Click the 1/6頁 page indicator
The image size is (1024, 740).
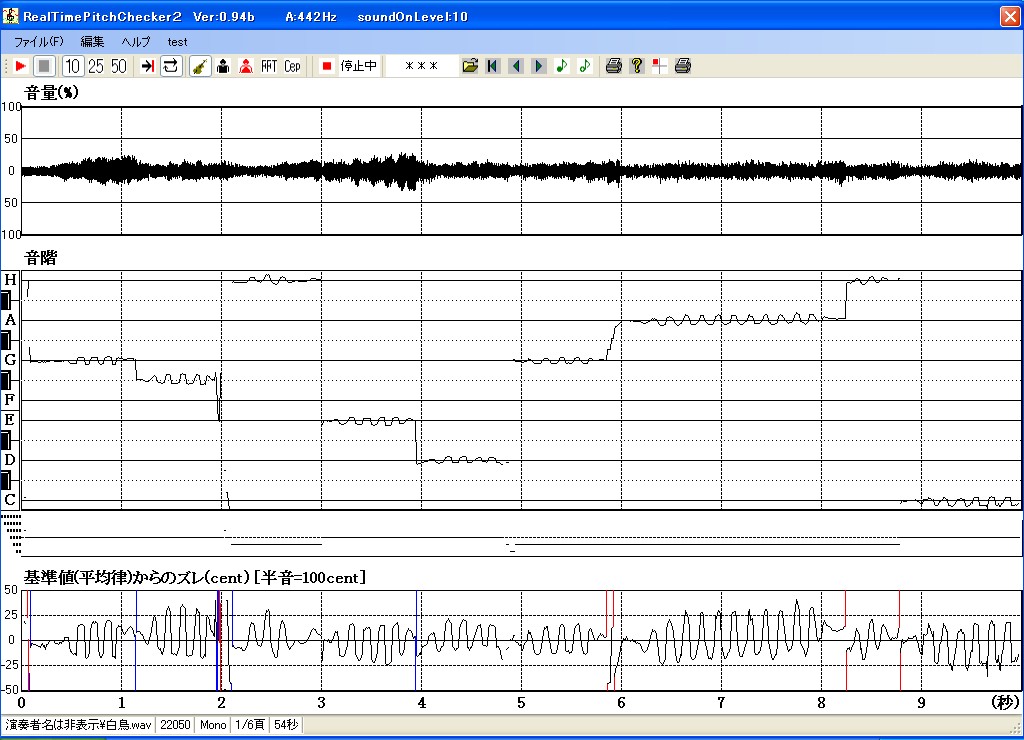pyautogui.click(x=249, y=725)
